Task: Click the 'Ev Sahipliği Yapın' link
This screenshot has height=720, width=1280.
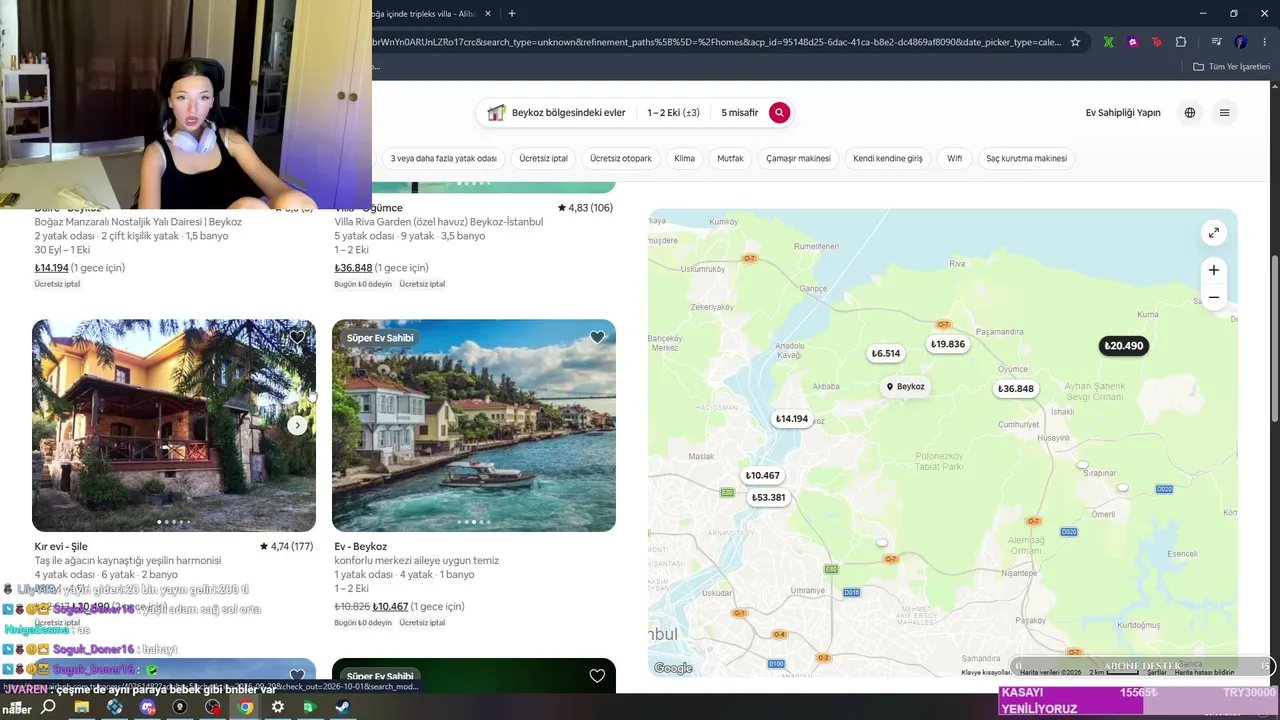Action: (x=1123, y=113)
